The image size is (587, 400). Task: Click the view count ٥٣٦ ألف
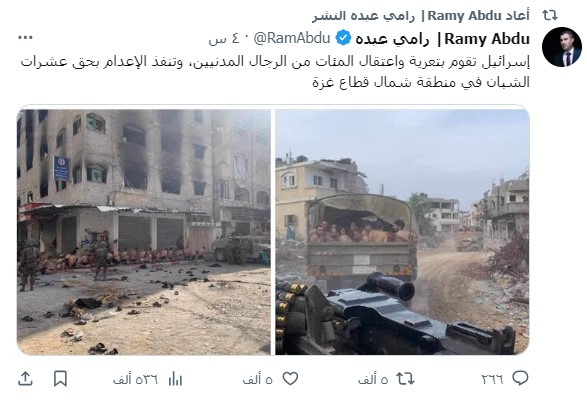point(135,379)
